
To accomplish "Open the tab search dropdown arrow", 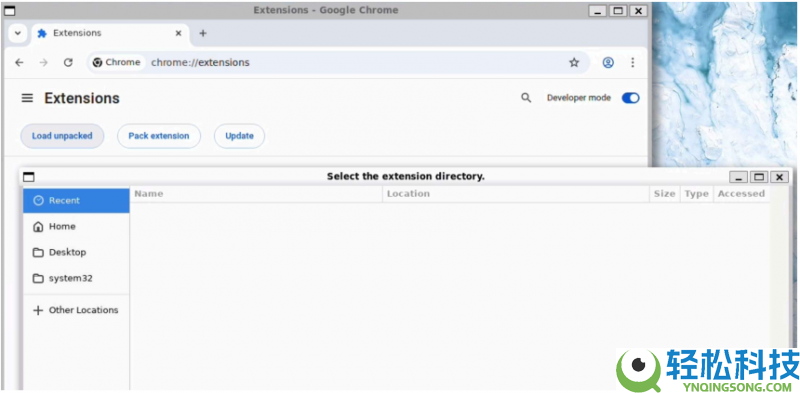I will [18, 33].
